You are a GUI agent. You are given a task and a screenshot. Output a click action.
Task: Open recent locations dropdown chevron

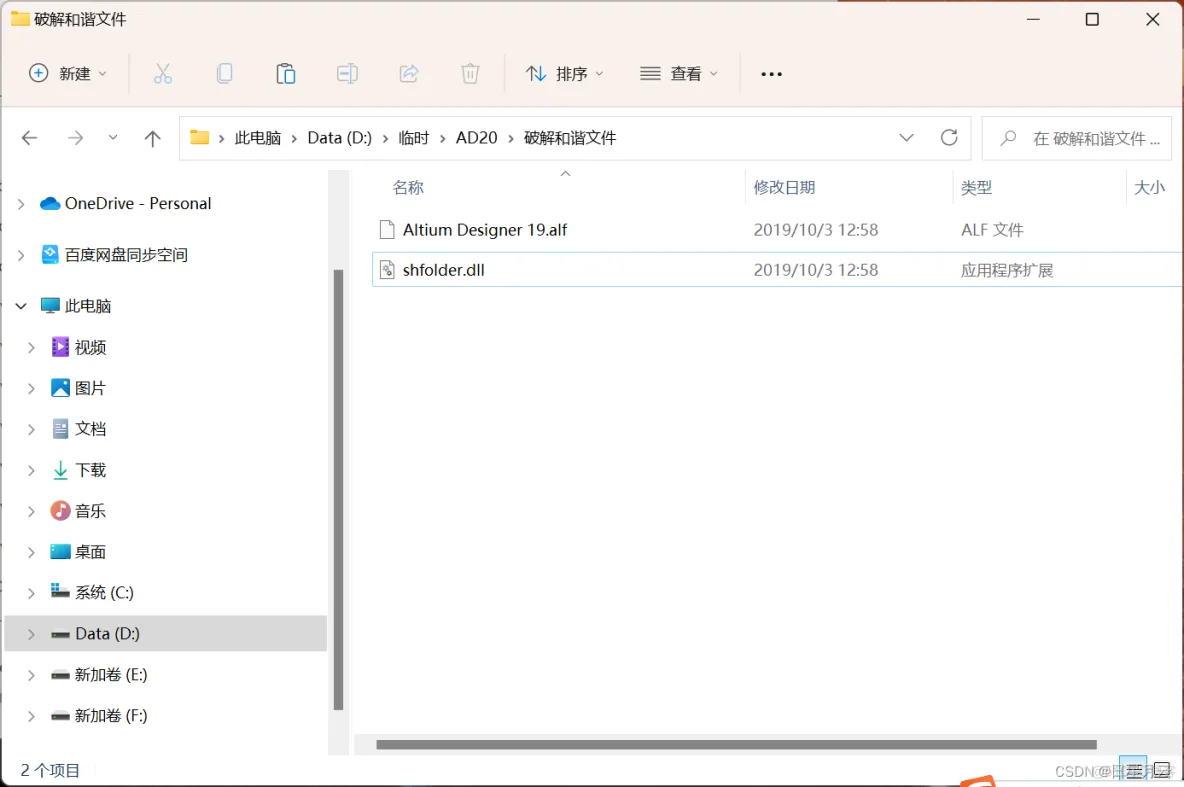point(113,137)
